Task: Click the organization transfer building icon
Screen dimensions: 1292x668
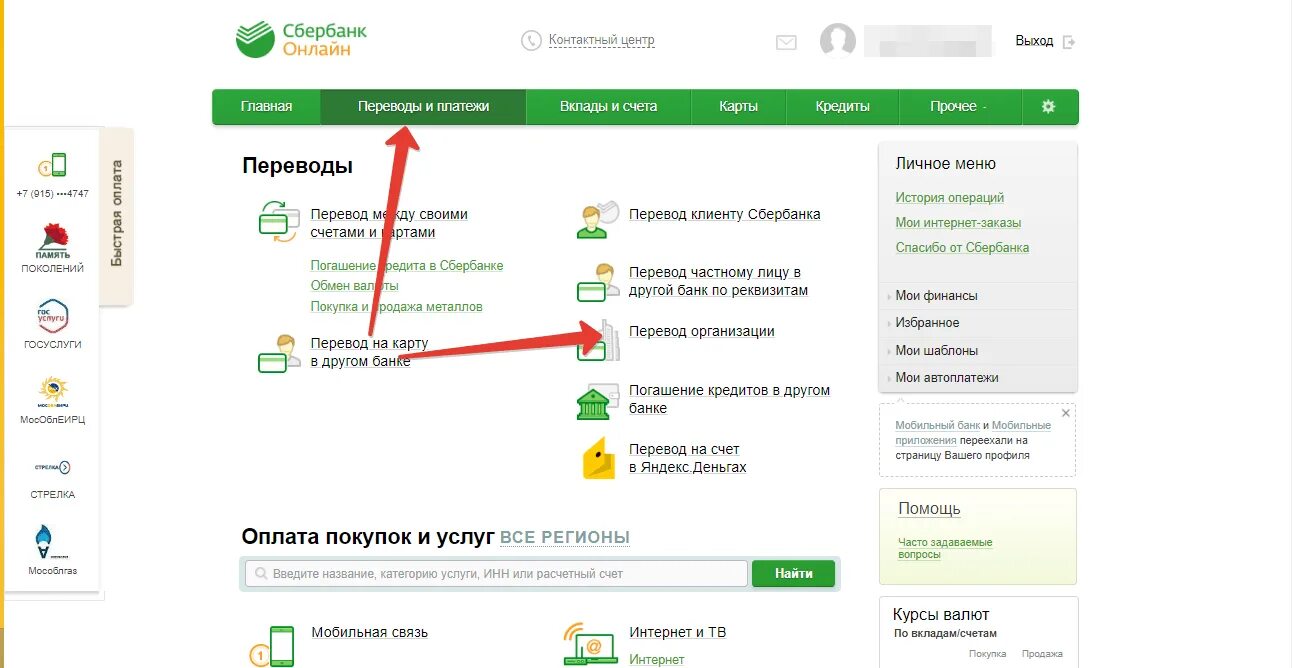Action: pyautogui.click(x=598, y=341)
